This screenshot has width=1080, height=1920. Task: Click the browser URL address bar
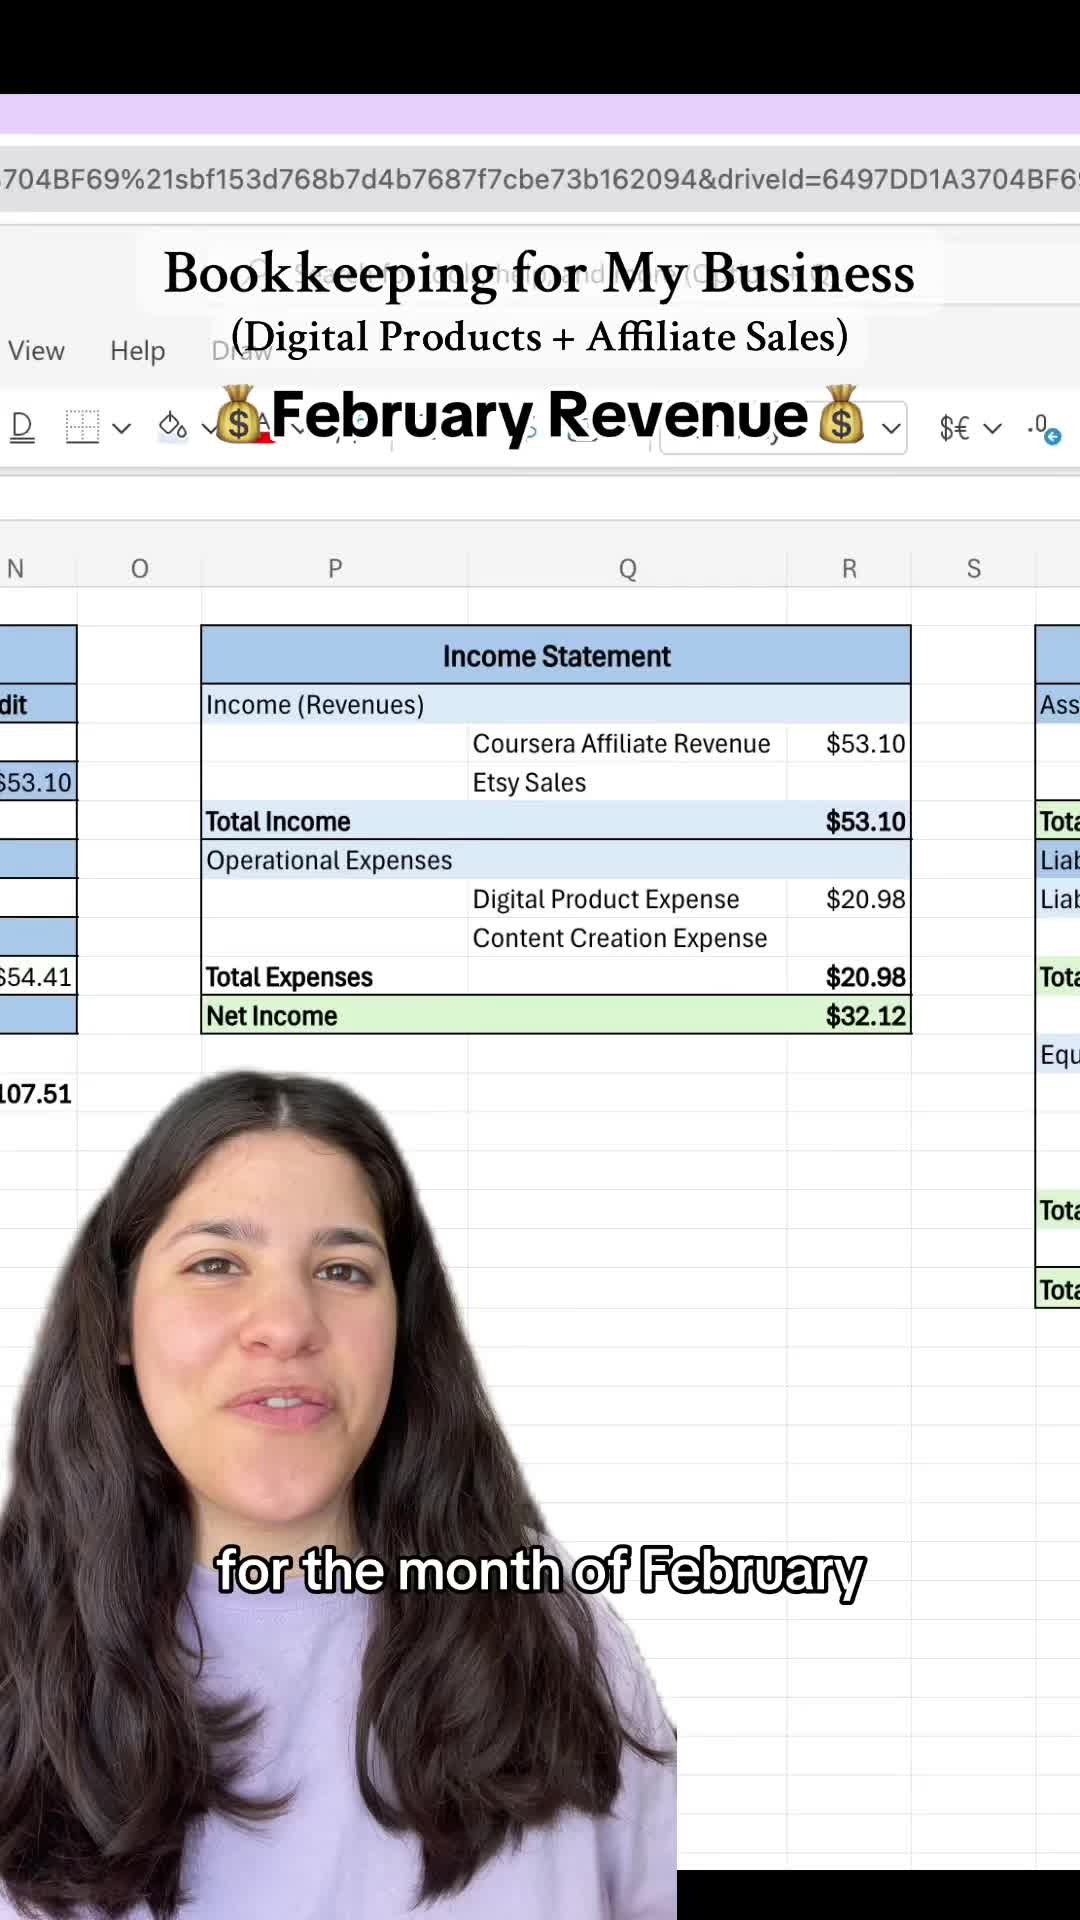click(540, 179)
